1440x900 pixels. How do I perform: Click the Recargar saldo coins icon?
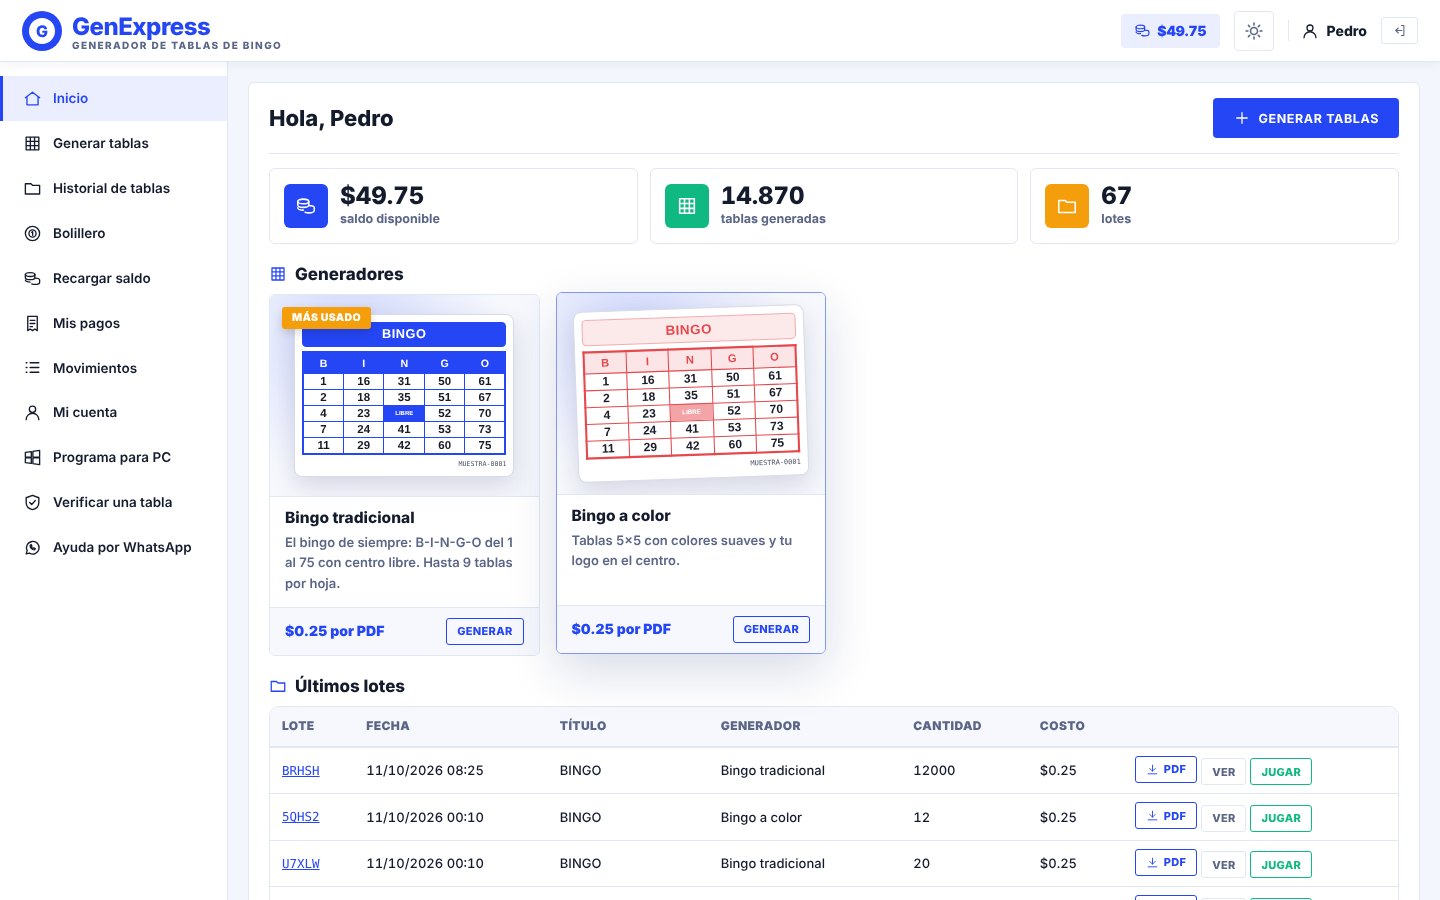click(32, 278)
